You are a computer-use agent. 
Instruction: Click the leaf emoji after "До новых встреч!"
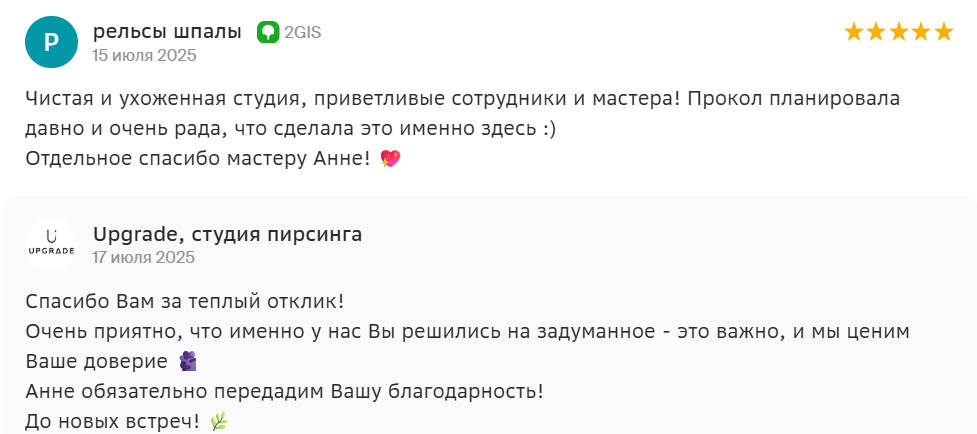(x=219, y=422)
